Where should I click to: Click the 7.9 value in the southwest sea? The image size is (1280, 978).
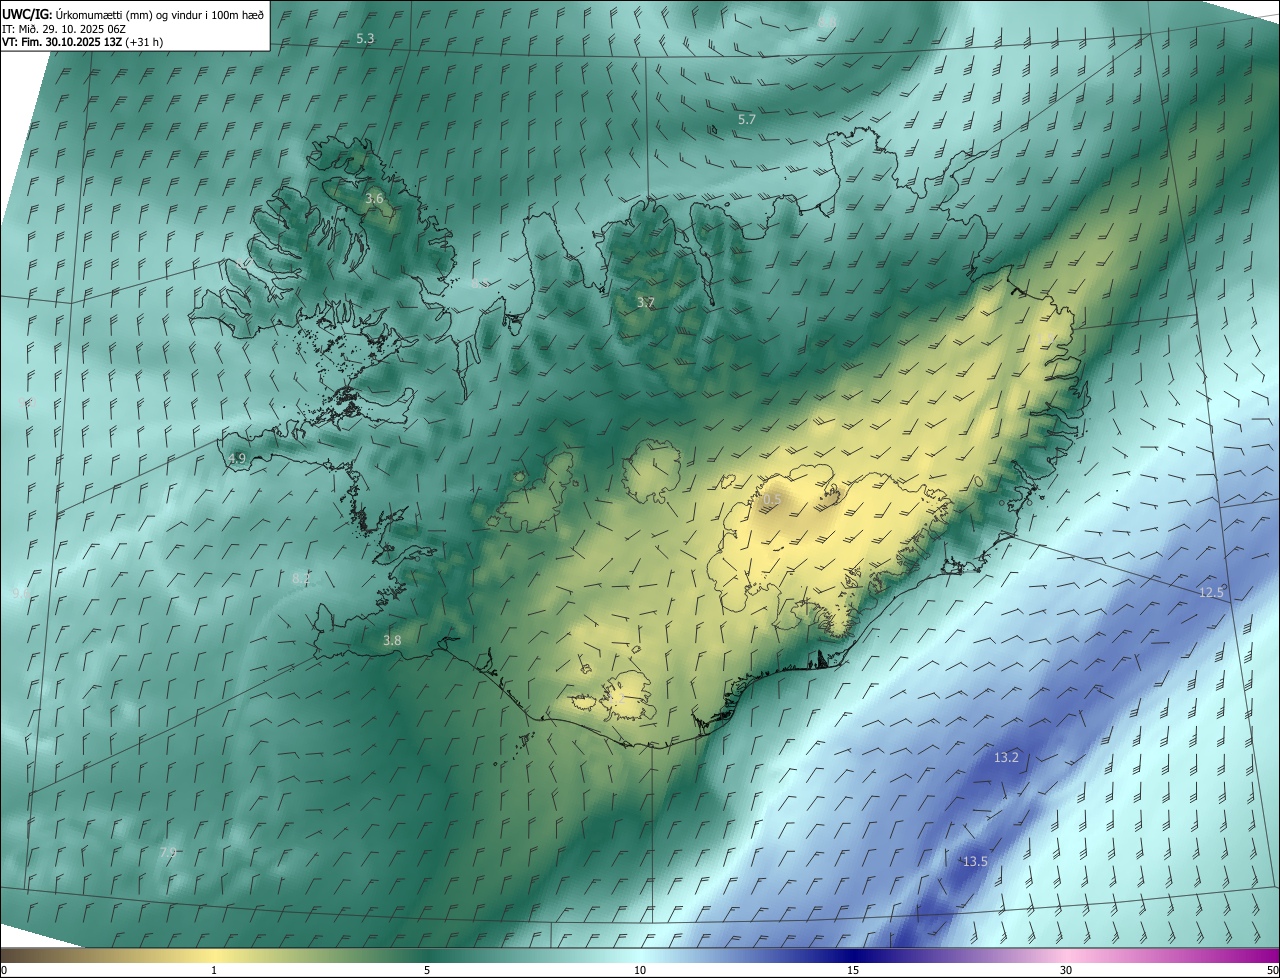pyautogui.click(x=168, y=852)
